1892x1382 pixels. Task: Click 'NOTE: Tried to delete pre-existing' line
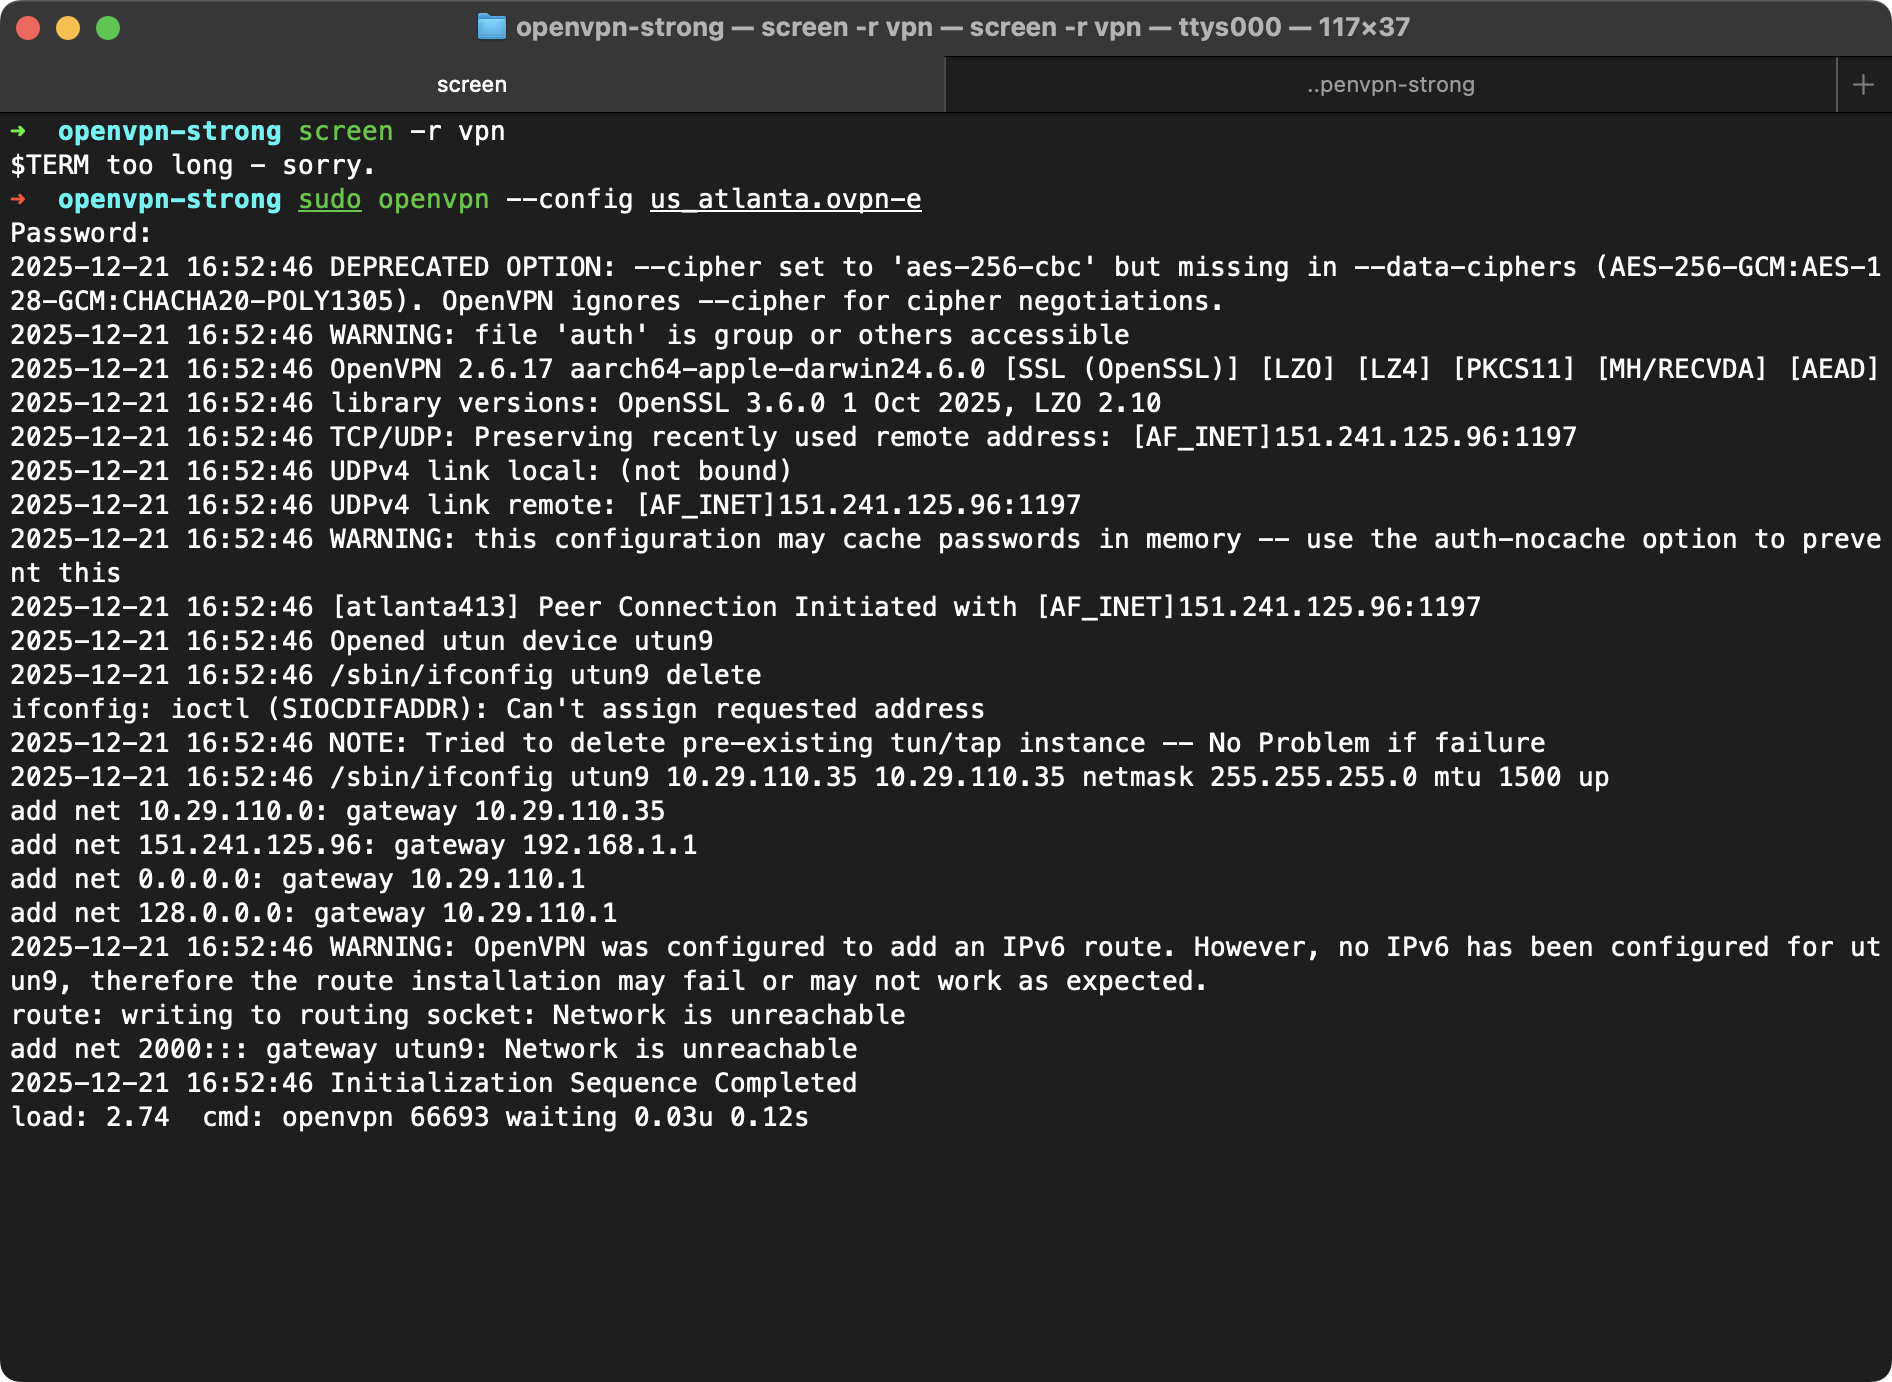pyautogui.click(x=777, y=743)
